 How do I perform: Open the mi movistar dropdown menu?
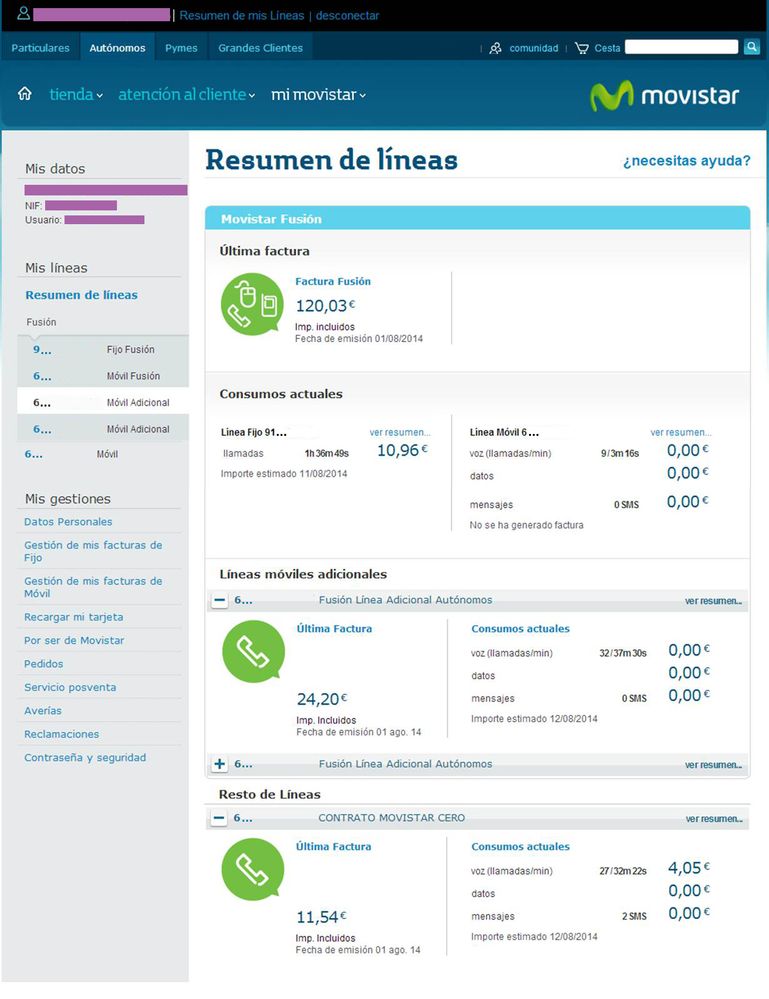[x=317, y=93]
